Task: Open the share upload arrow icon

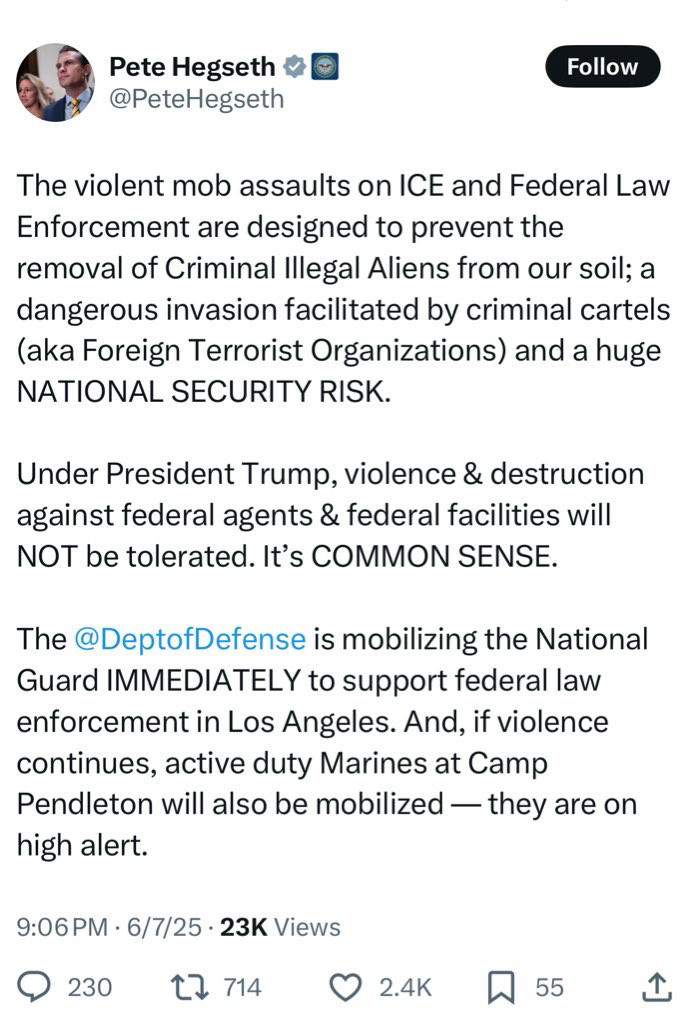Action: [656, 986]
